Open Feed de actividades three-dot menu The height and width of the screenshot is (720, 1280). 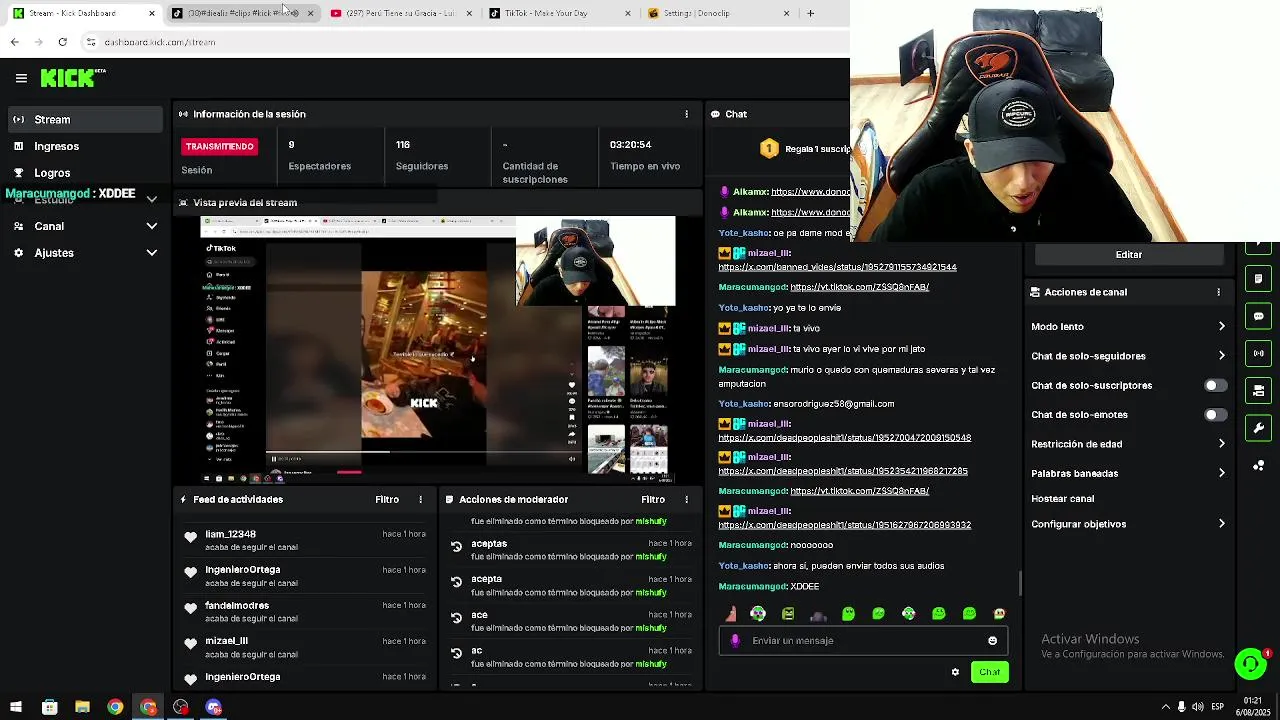point(420,499)
